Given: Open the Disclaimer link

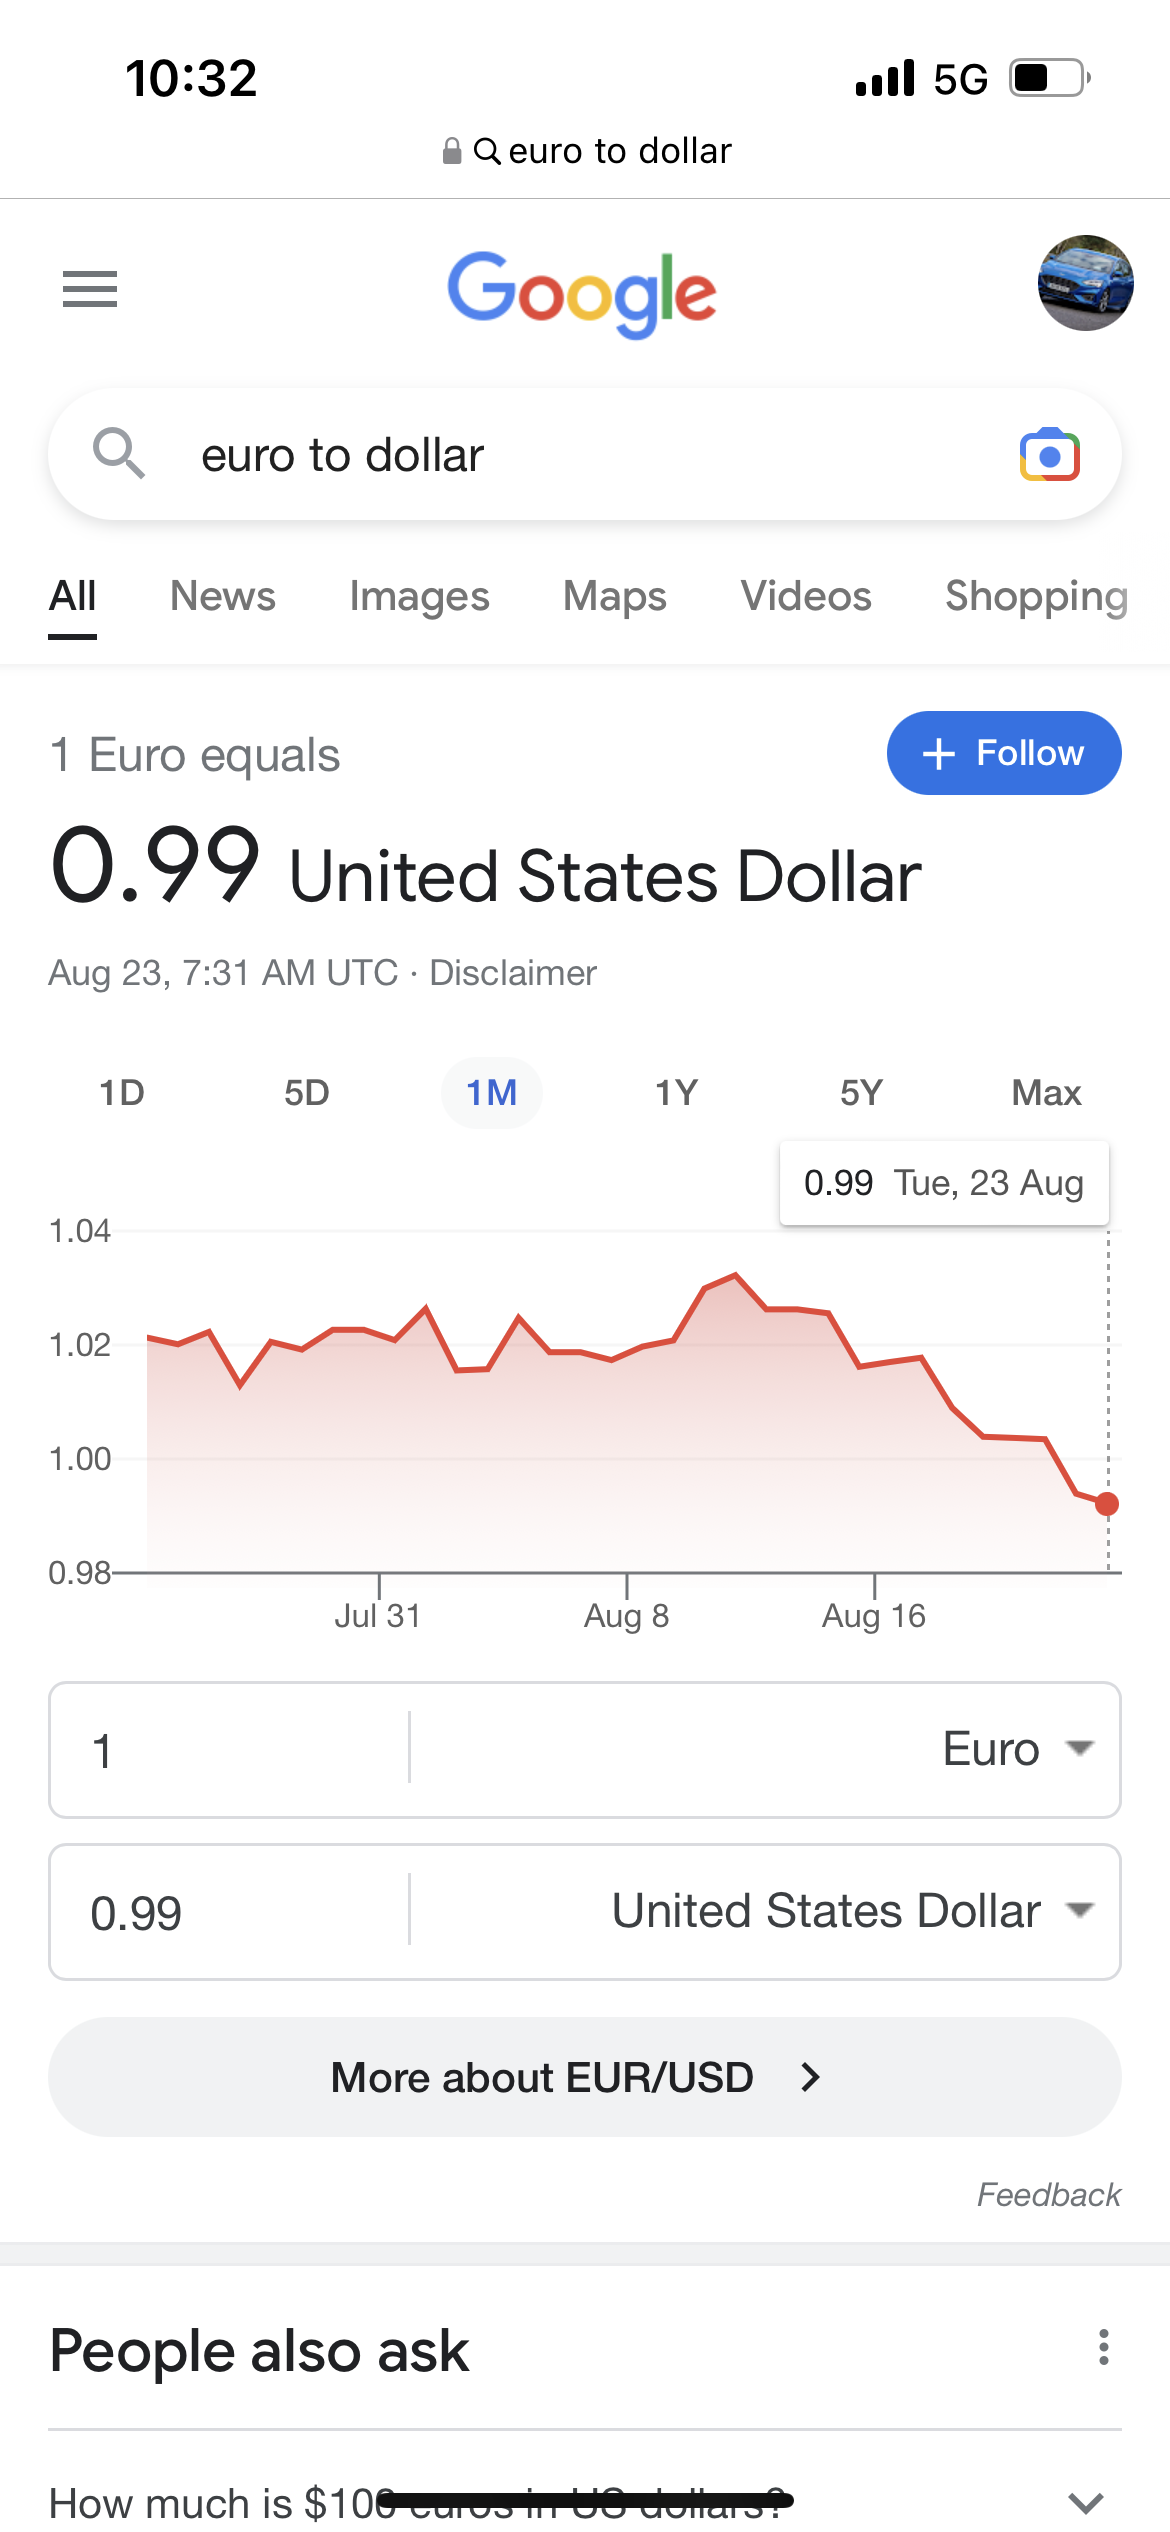Looking at the screenshot, I should 513,973.
